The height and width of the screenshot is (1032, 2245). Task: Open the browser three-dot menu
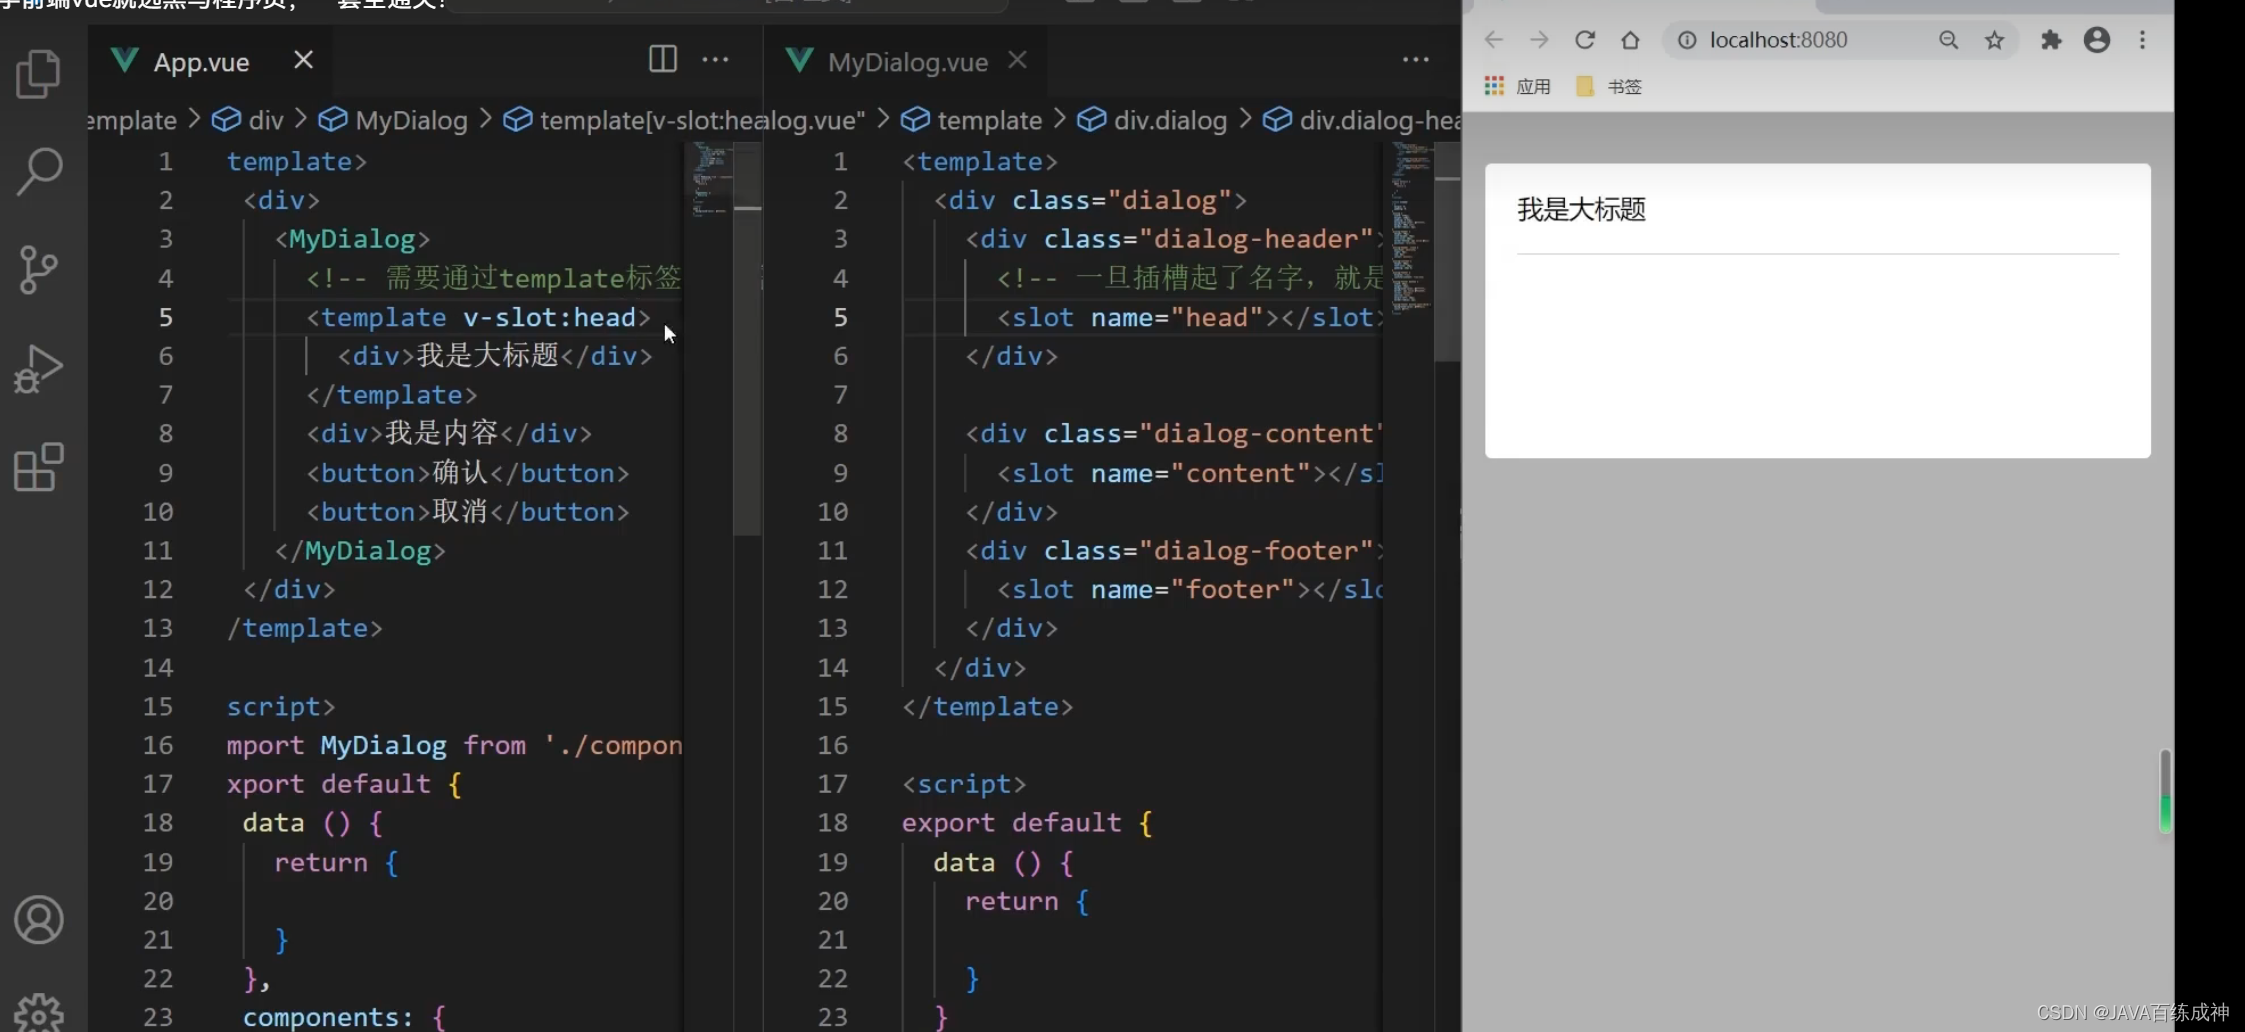[x=2142, y=40]
